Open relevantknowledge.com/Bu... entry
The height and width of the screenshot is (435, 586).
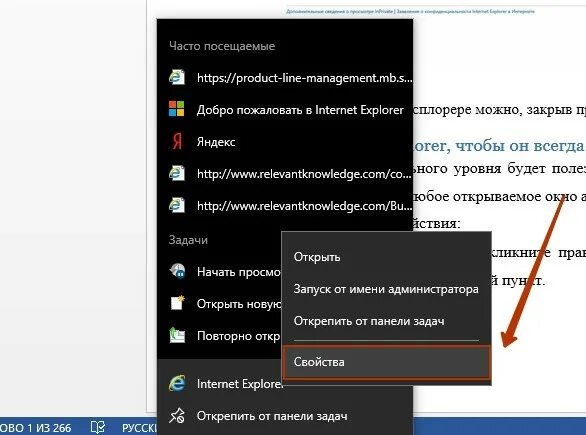click(x=285, y=206)
